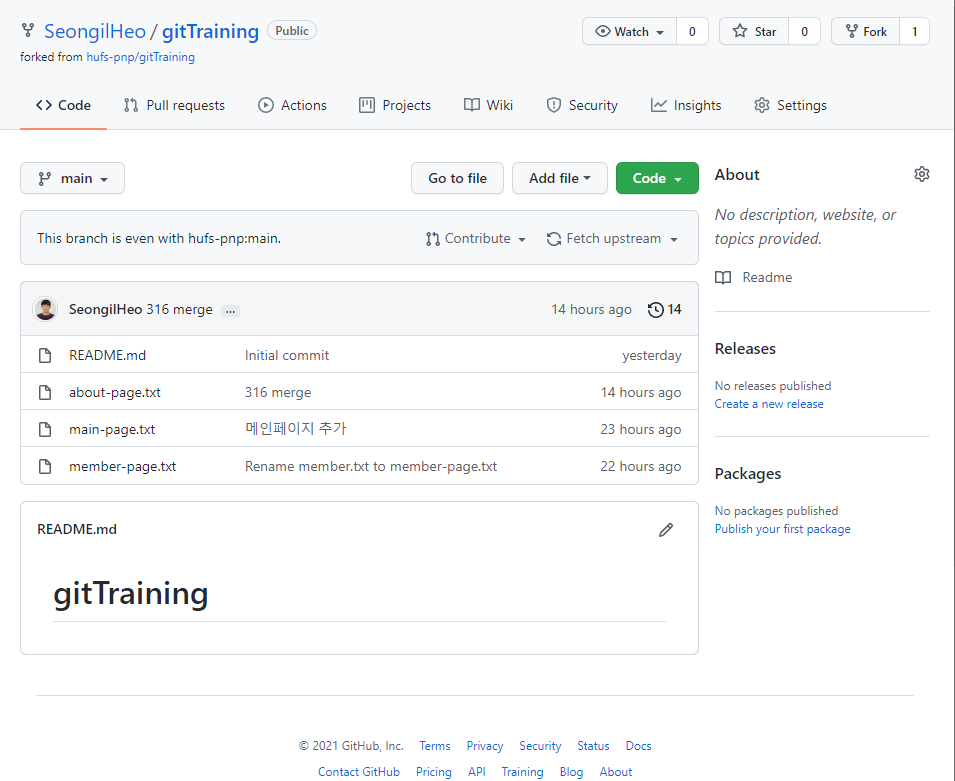Open the README.md file

tap(107, 355)
